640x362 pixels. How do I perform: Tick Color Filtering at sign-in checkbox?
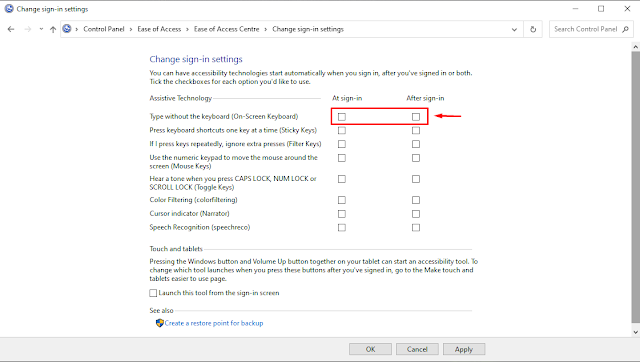(342, 200)
